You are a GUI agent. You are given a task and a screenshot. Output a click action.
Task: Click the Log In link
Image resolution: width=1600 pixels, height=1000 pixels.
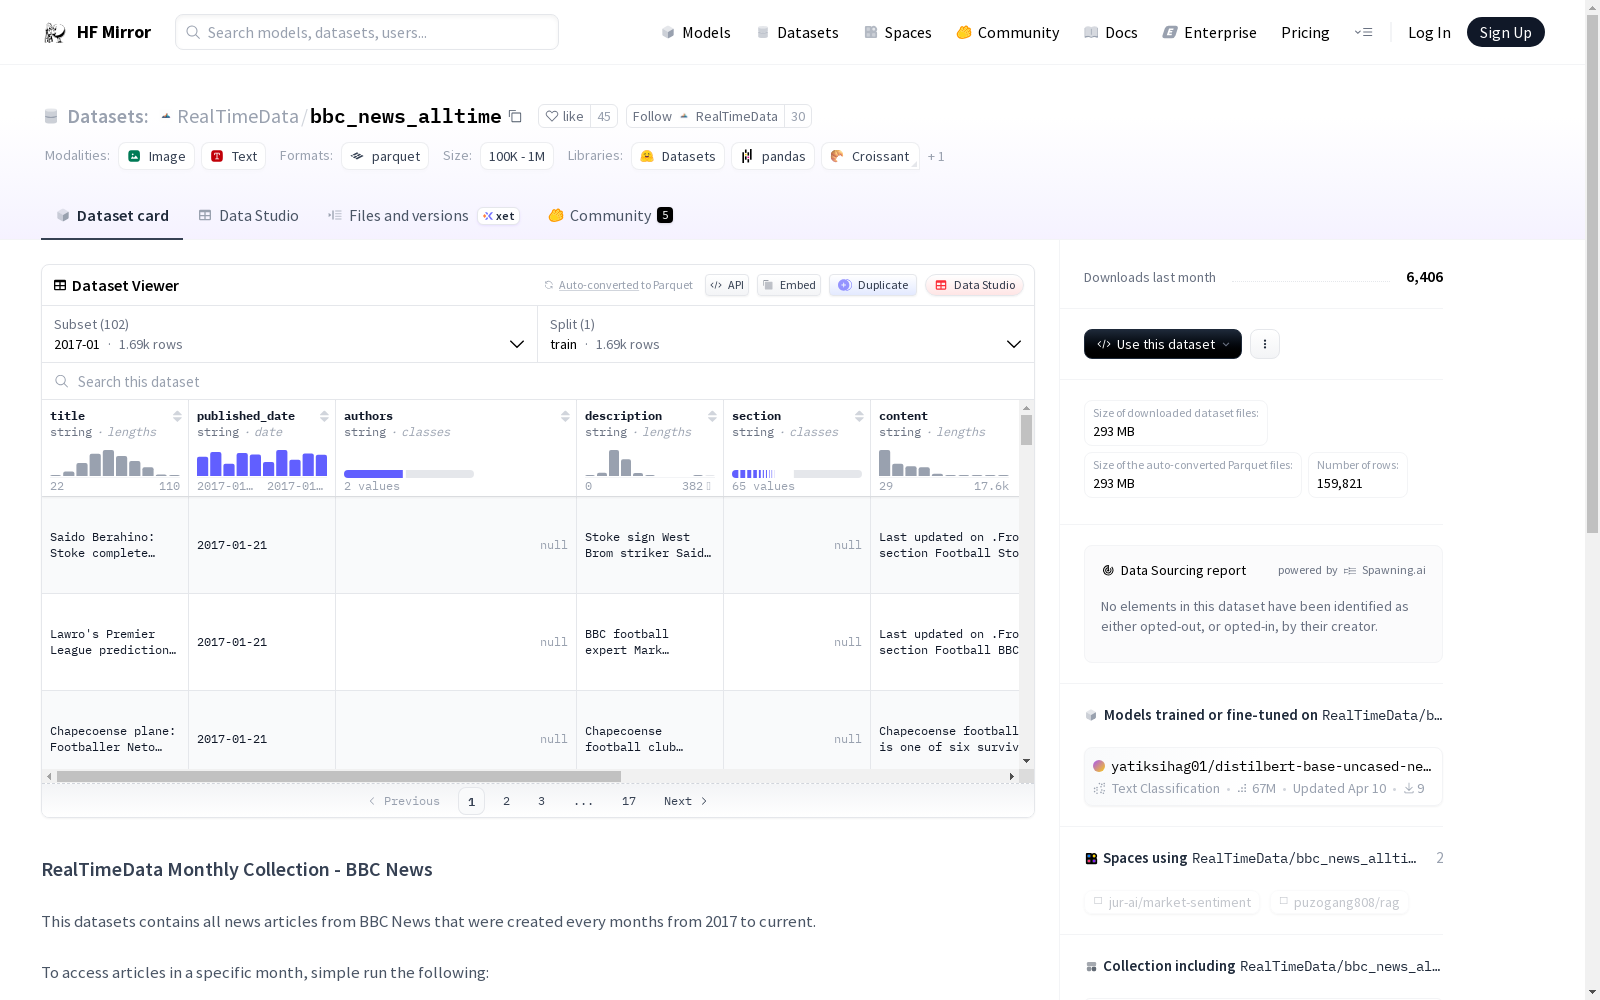1429,32
